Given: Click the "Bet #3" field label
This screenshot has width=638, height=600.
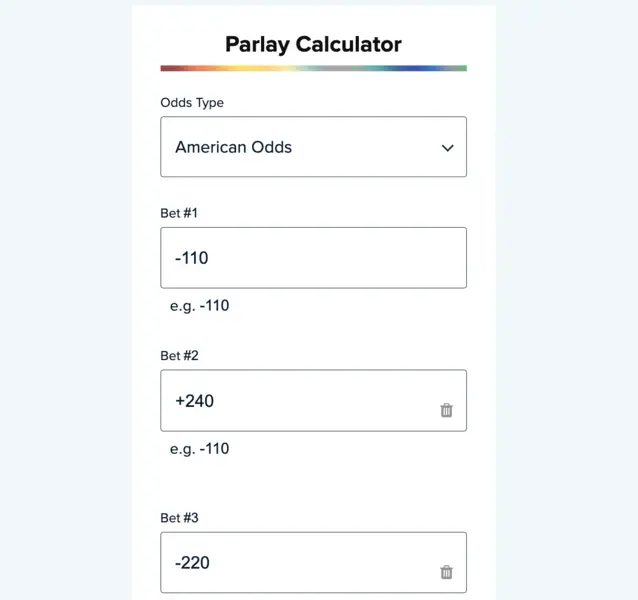Looking at the screenshot, I should (x=180, y=518).
